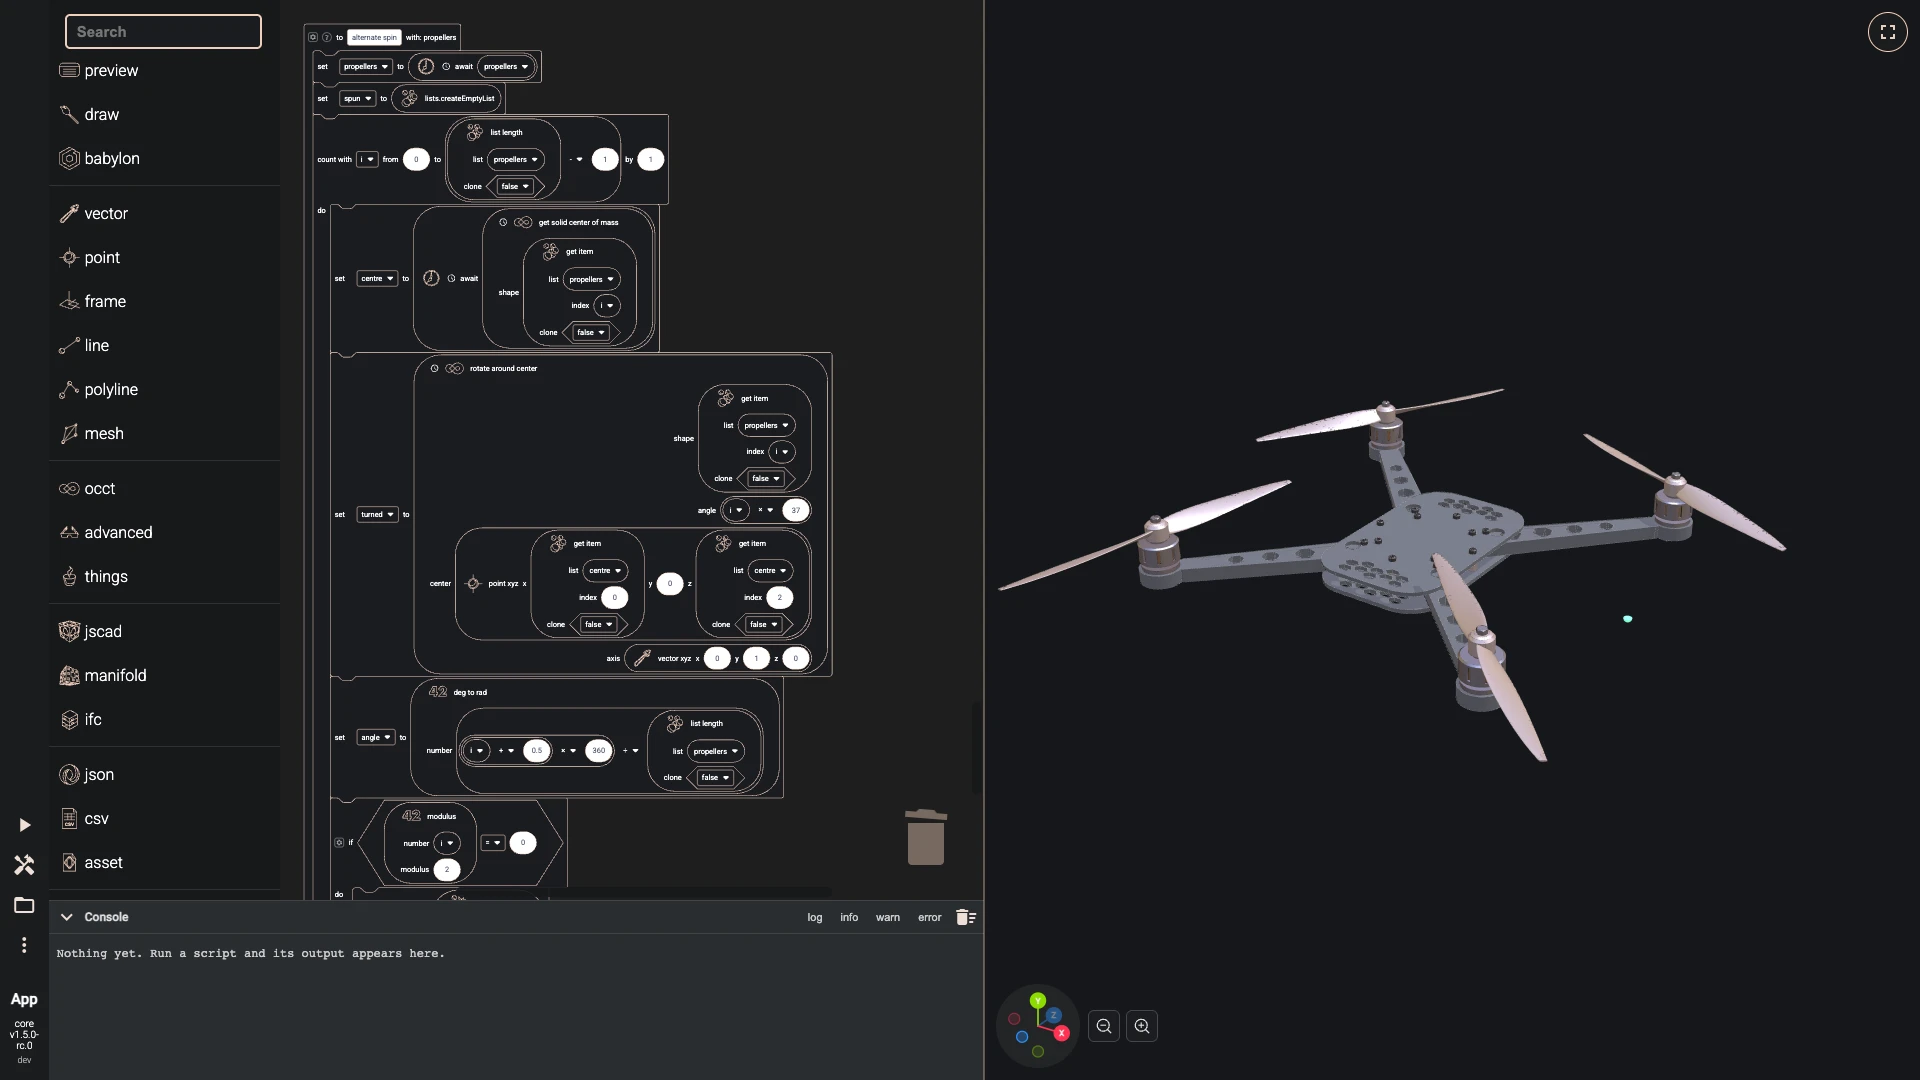Click the Search input field

coord(163,32)
